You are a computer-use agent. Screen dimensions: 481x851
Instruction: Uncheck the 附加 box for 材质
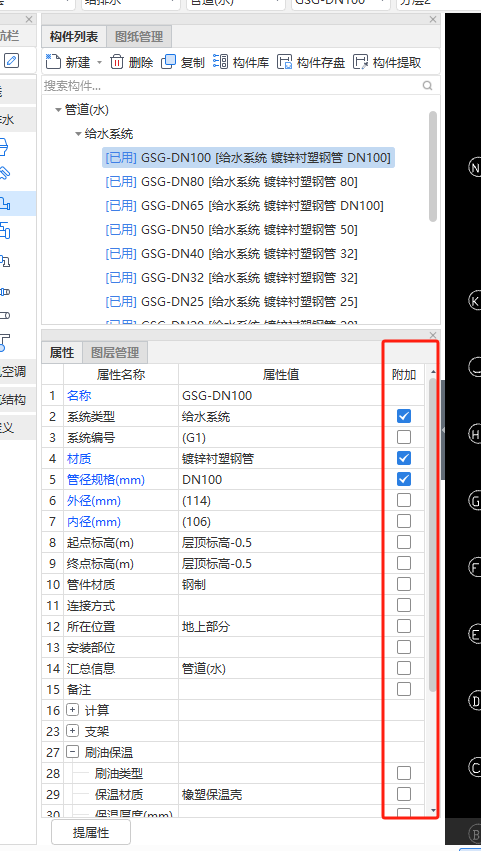(x=403, y=458)
